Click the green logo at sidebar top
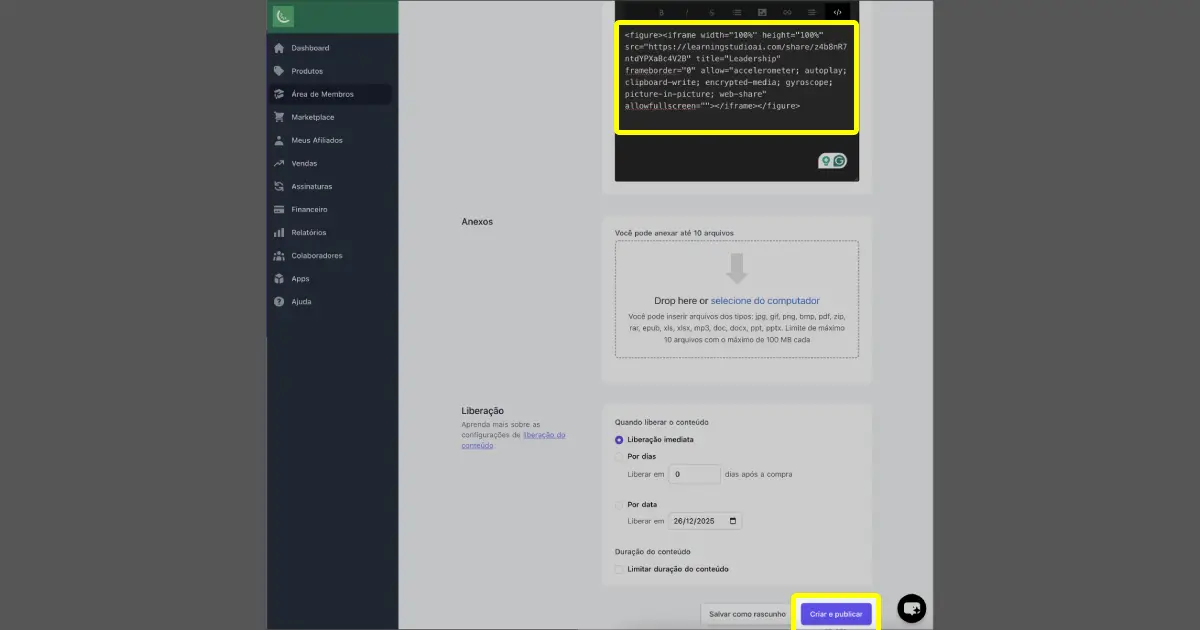Image resolution: width=1200 pixels, height=630 pixels. click(x=284, y=17)
